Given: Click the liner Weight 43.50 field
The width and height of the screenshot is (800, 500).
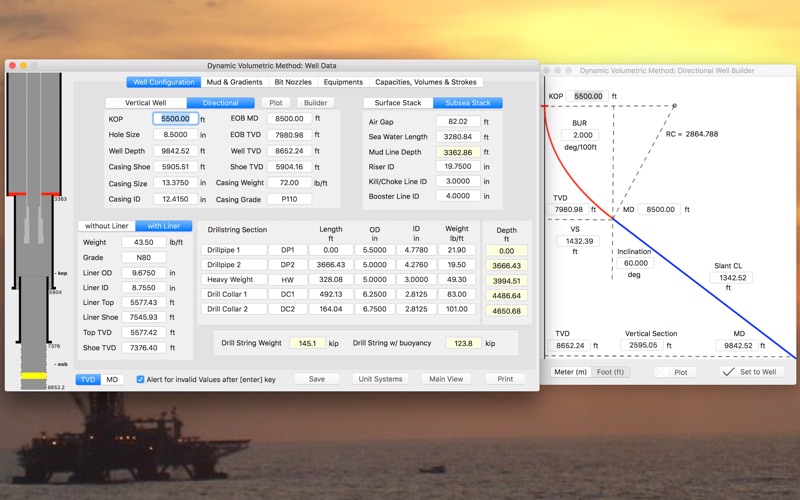Looking at the screenshot, I should click(144, 242).
